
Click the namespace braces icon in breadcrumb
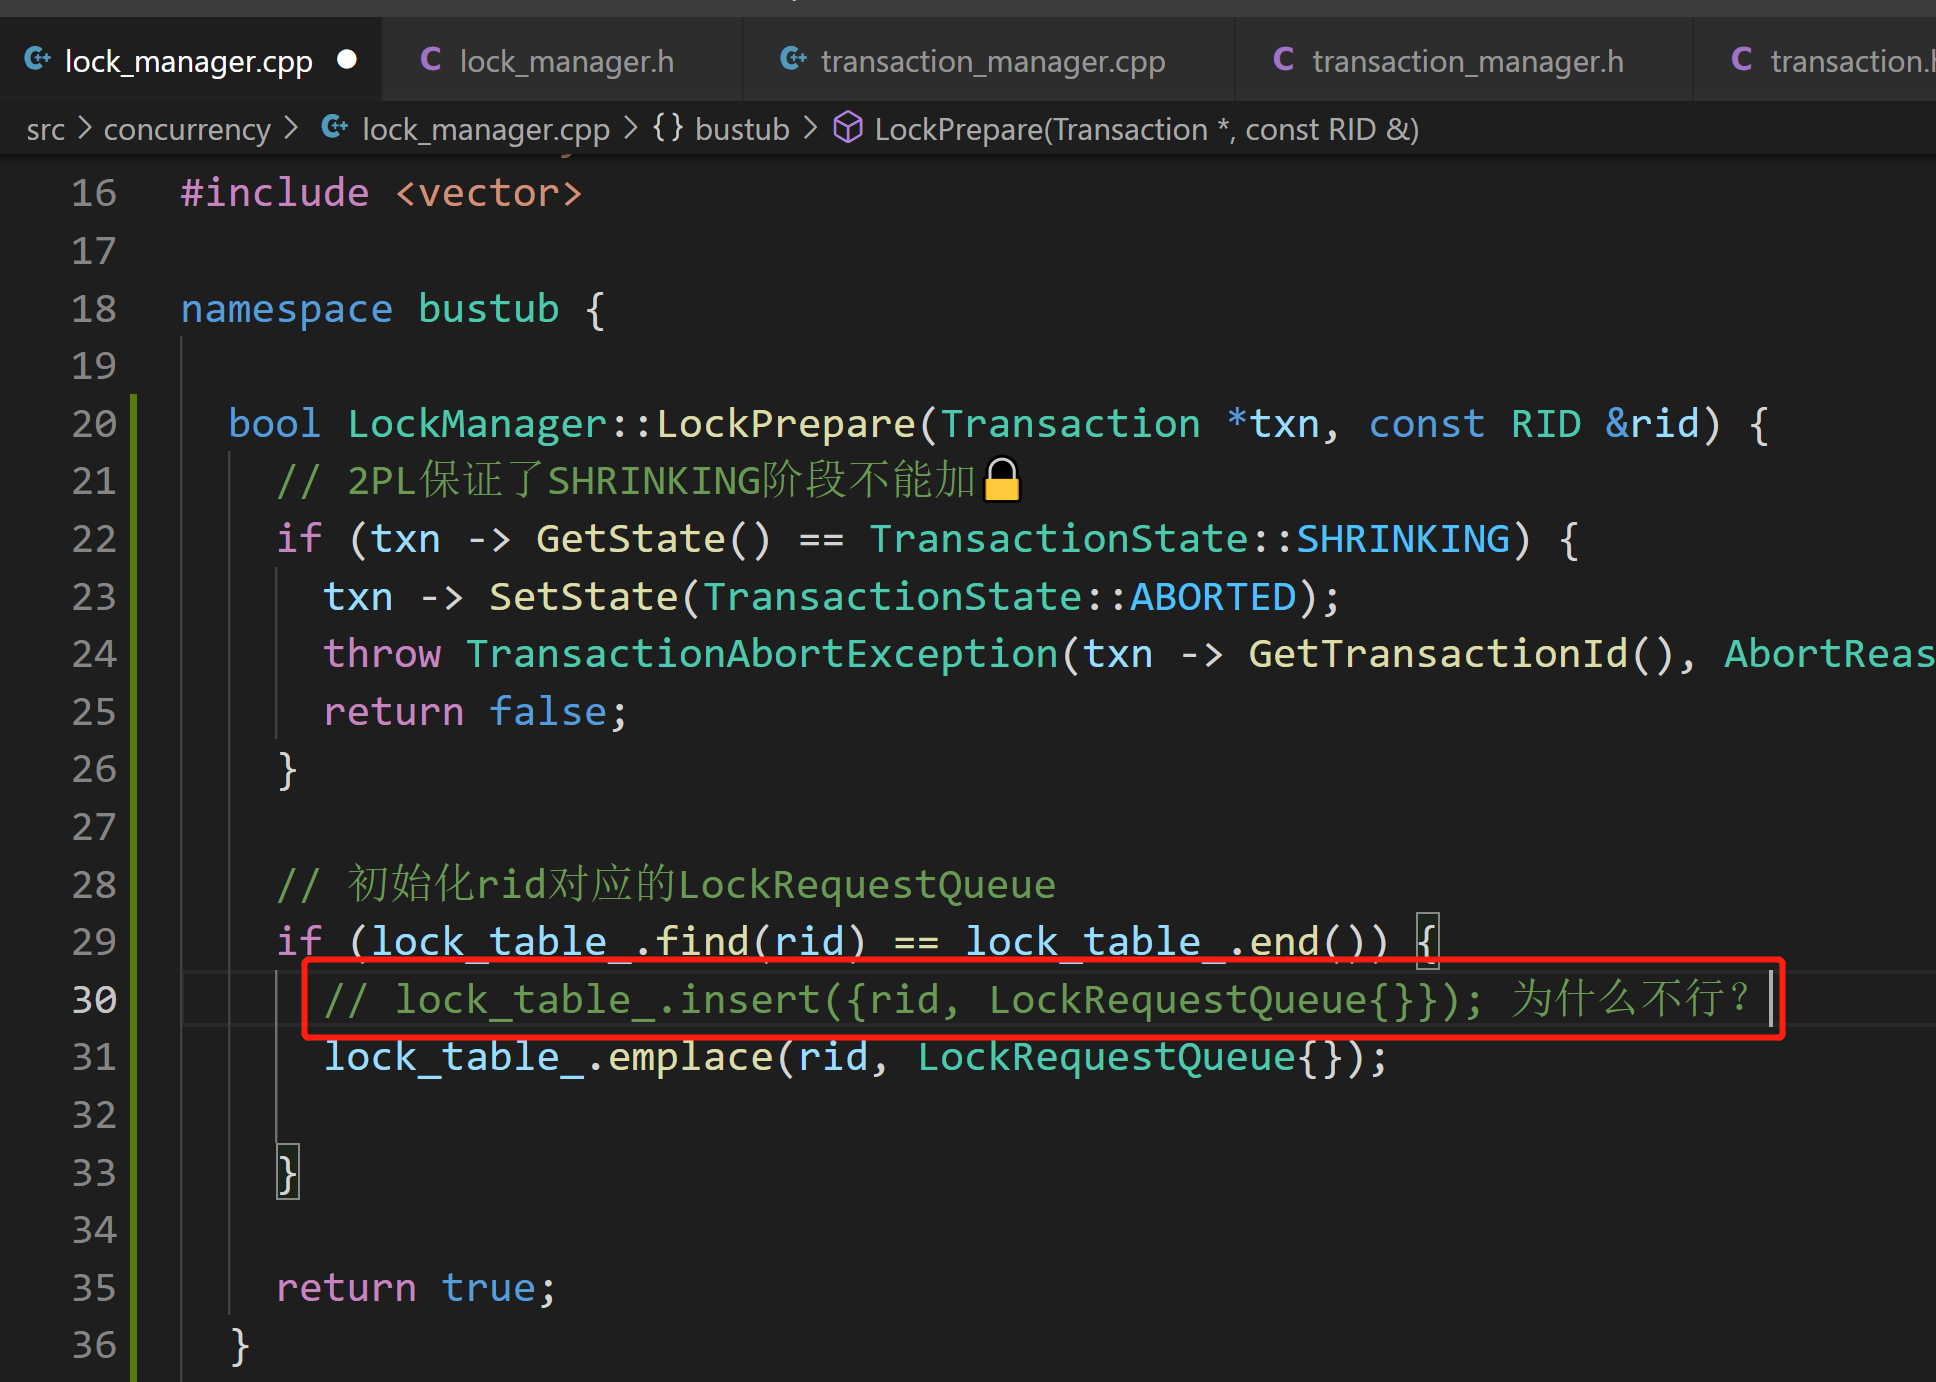(668, 127)
